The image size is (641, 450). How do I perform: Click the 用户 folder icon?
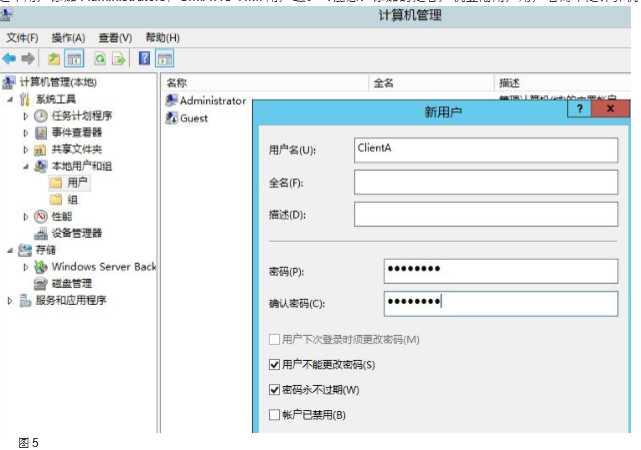pos(56,183)
